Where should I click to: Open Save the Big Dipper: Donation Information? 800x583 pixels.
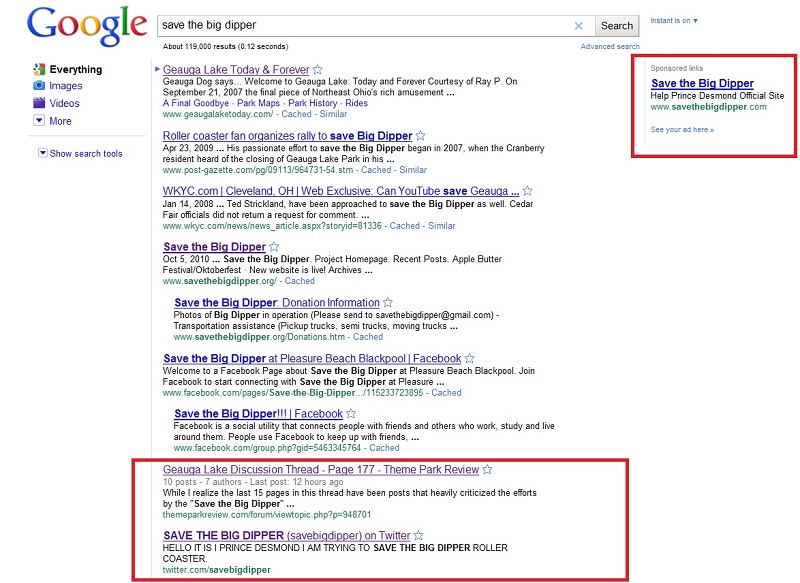(x=277, y=302)
